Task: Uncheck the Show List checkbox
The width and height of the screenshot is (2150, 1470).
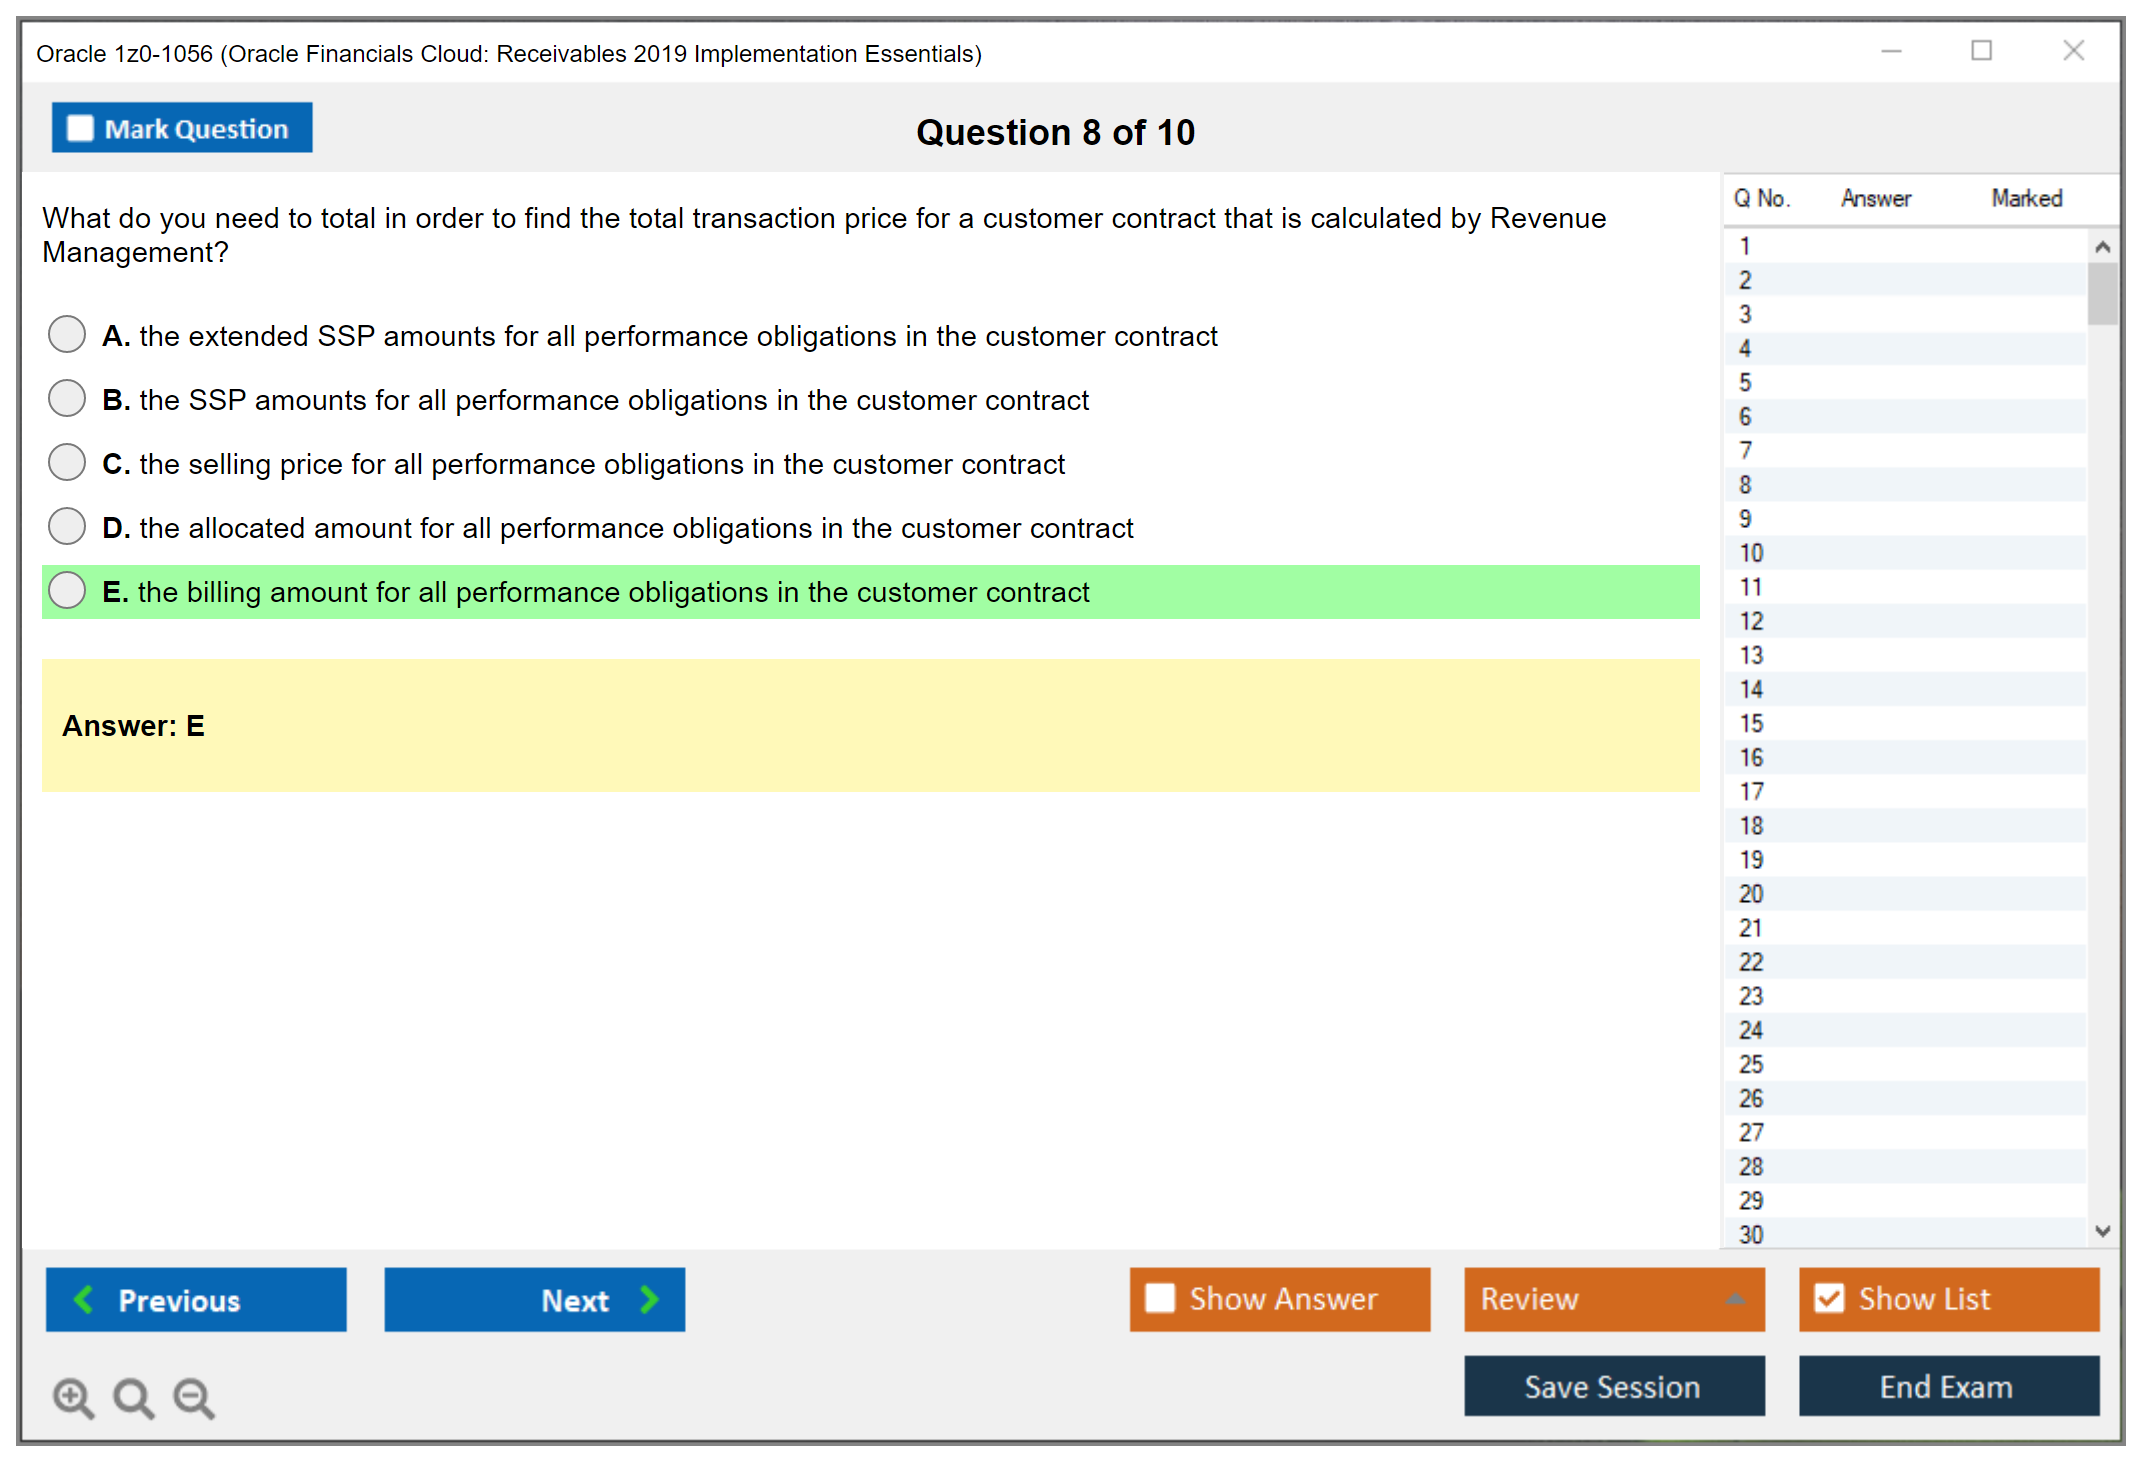Action: (x=1829, y=1298)
